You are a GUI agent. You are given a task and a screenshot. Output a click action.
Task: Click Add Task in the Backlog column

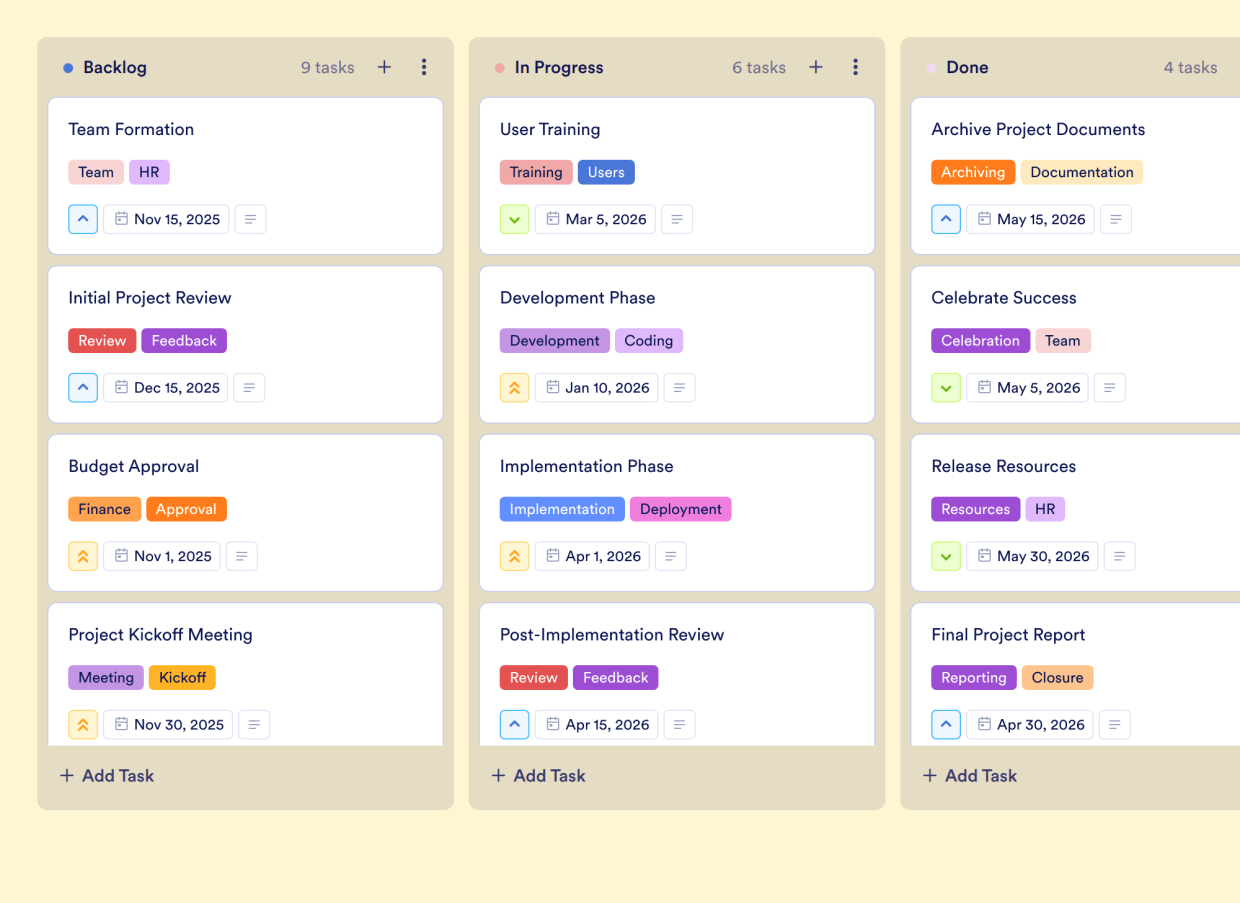coord(106,775)
